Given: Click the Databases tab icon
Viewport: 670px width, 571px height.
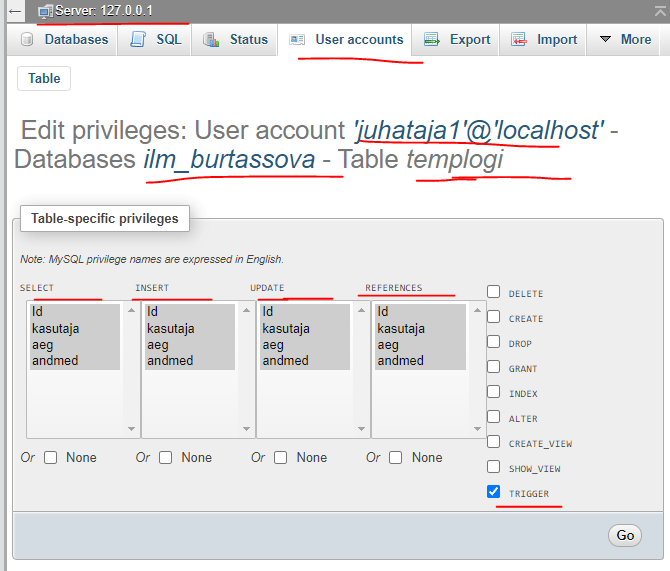Looking at the screenshot, I should point(27,40).
